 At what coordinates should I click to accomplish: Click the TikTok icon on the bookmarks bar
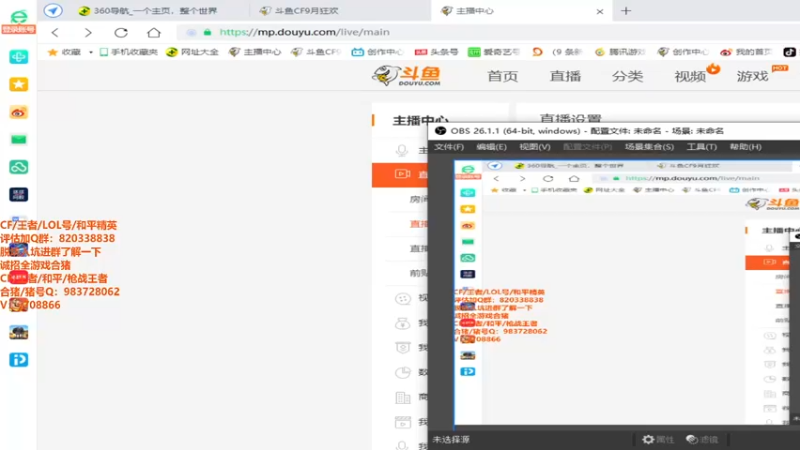click(789, 52)
